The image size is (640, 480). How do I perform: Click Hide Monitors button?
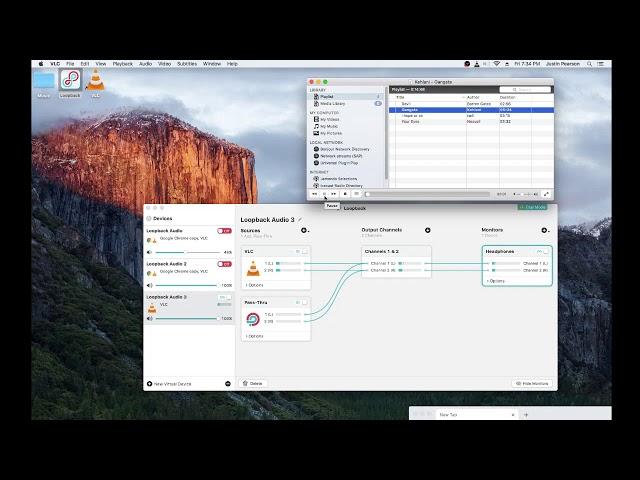(532, 384)
